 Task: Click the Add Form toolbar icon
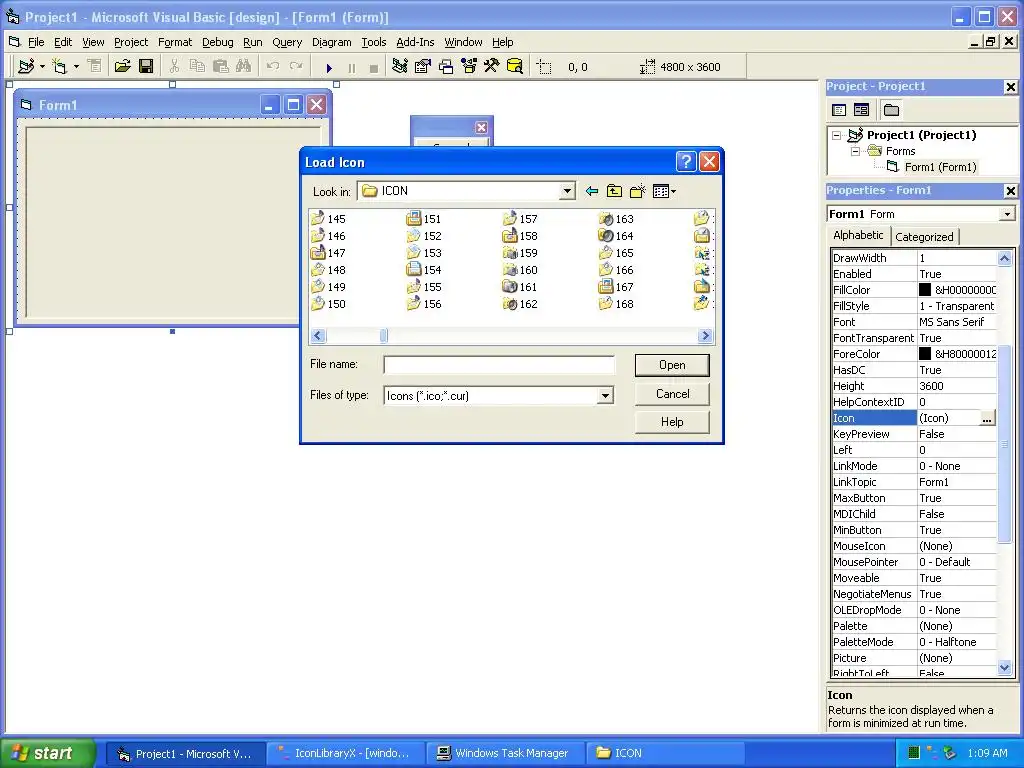coord(59,67)
